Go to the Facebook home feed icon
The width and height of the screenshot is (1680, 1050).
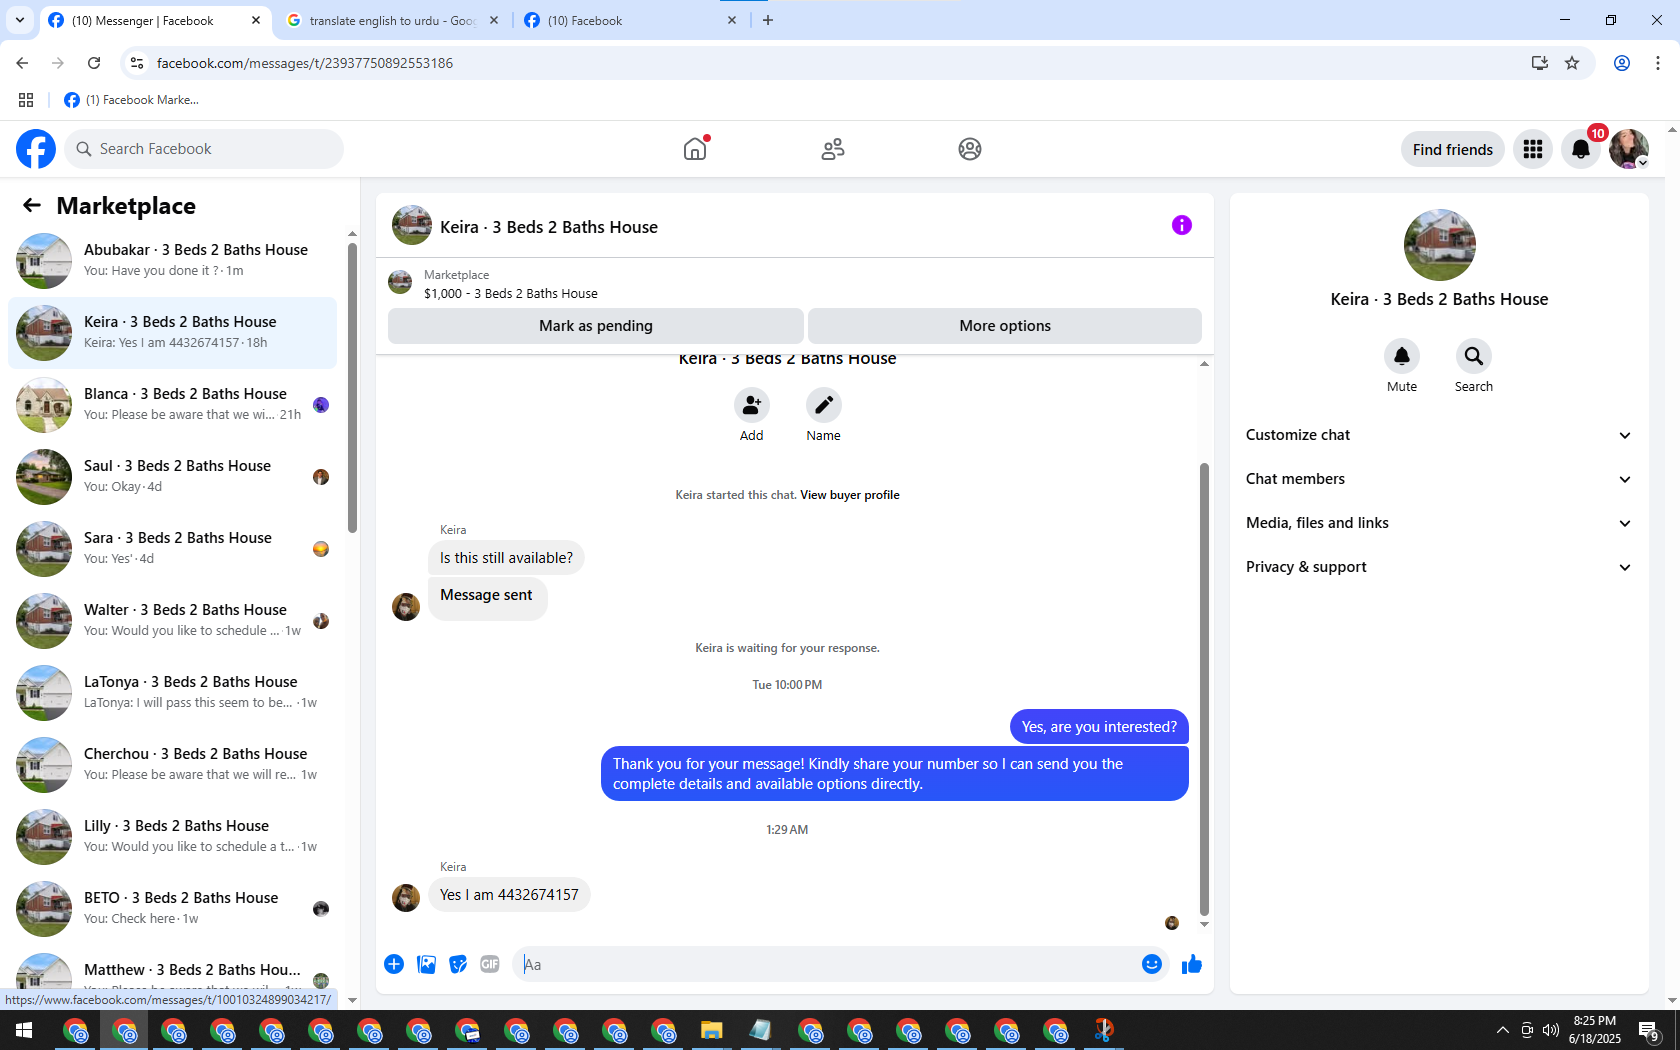click(x=695, y=149)
